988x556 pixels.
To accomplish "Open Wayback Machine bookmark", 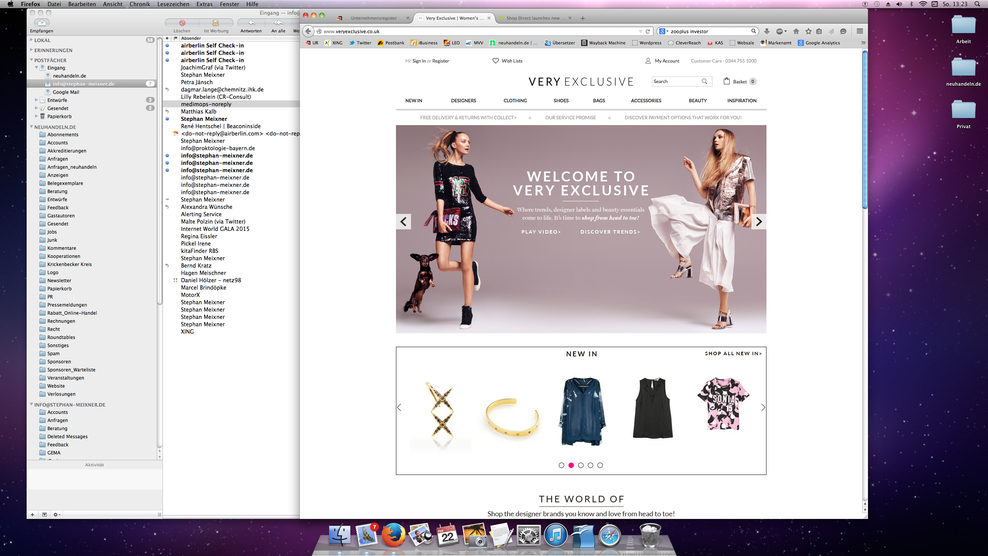I will pyautogui.click(x=604, y=43).
